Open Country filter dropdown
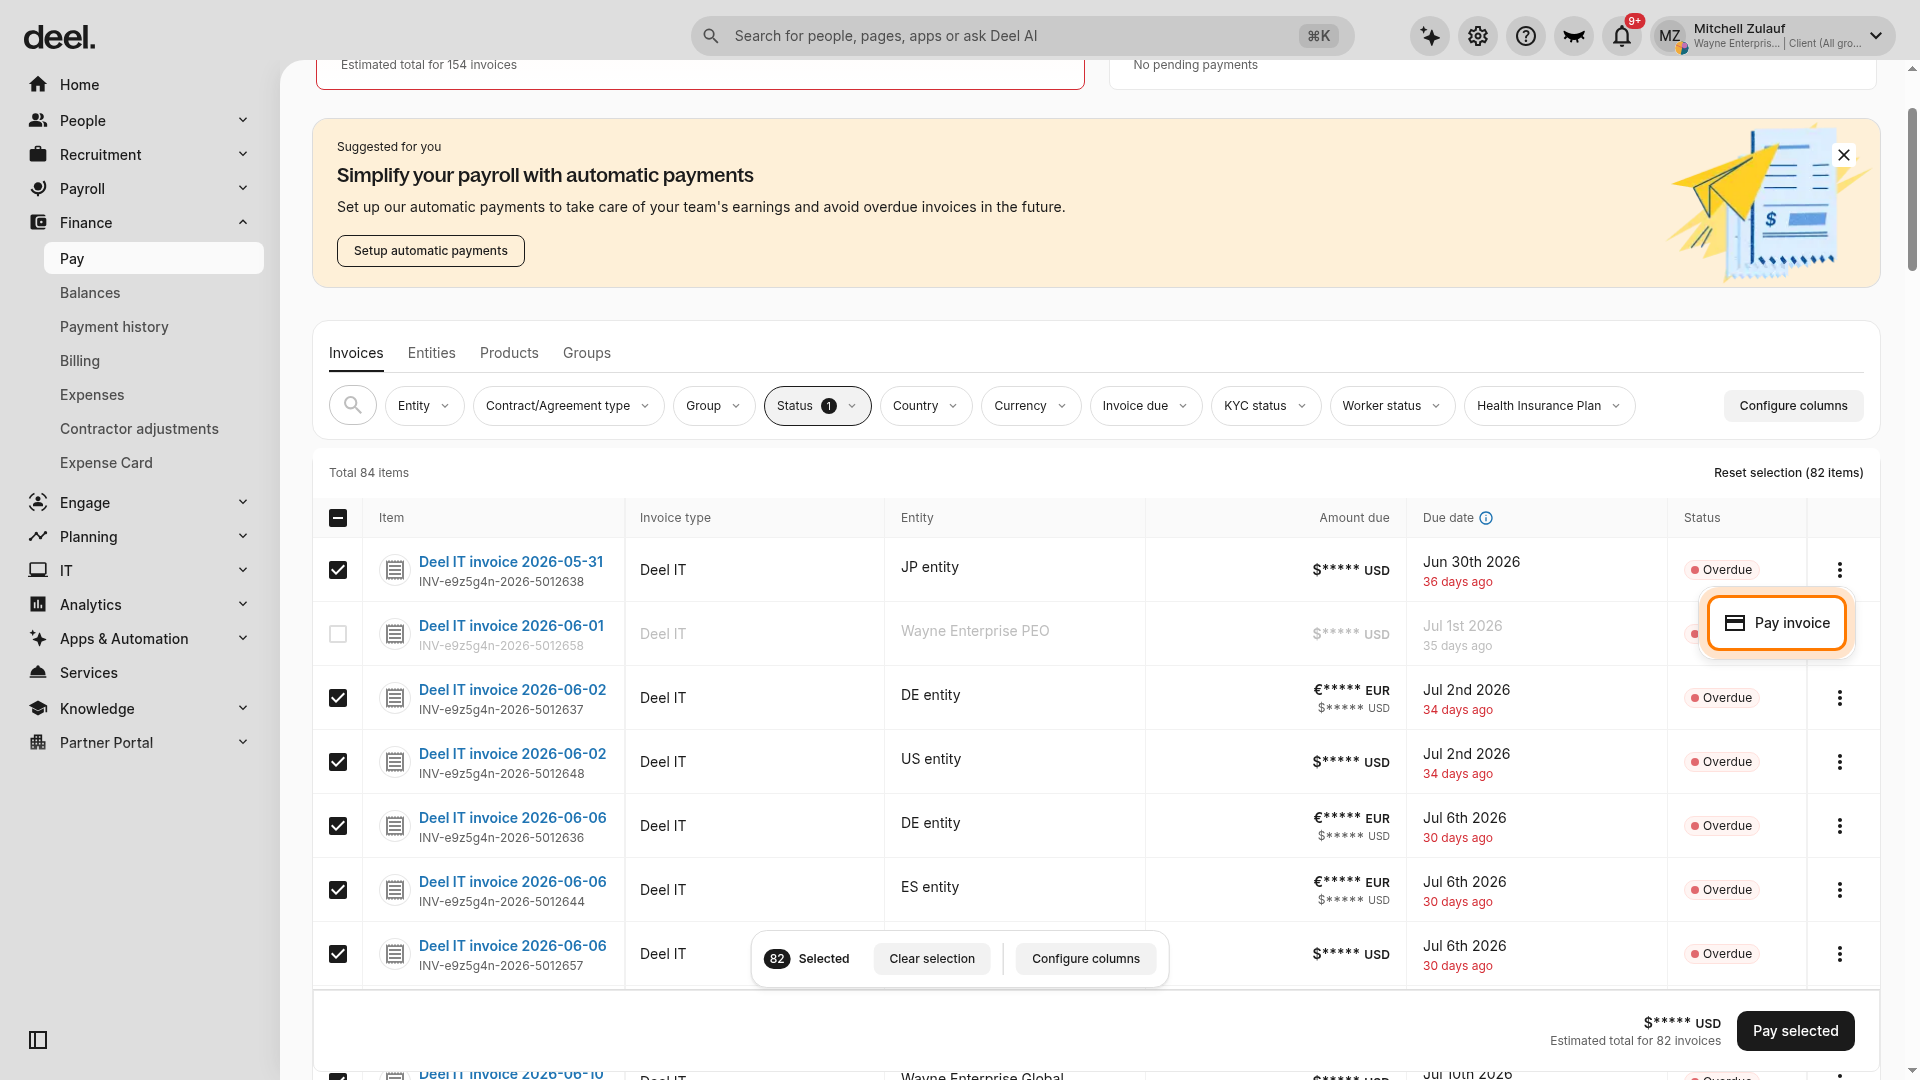Image resolution: width=1920 pixels, height=1080 pixels. point(926,406)
